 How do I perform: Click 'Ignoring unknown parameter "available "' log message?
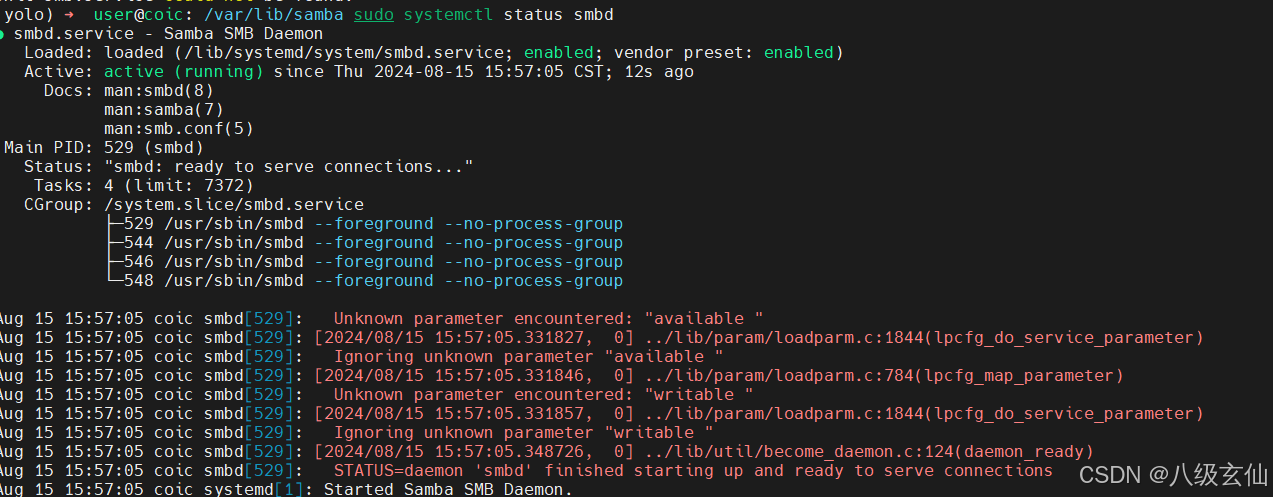pyautogui.click(x=528, y=357)
